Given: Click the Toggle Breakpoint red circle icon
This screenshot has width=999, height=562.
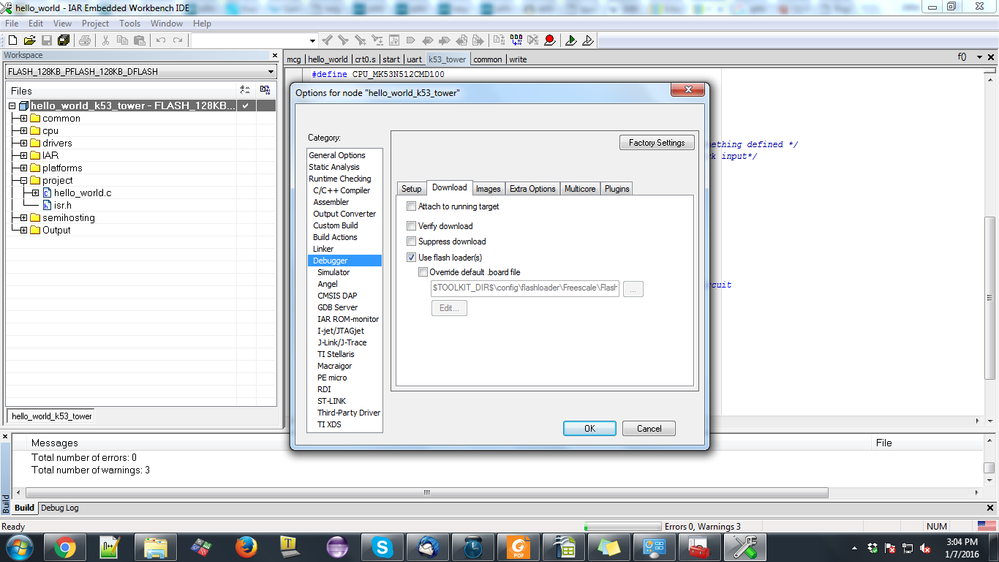Looking at the screenshot, I should tap(550, 40).
